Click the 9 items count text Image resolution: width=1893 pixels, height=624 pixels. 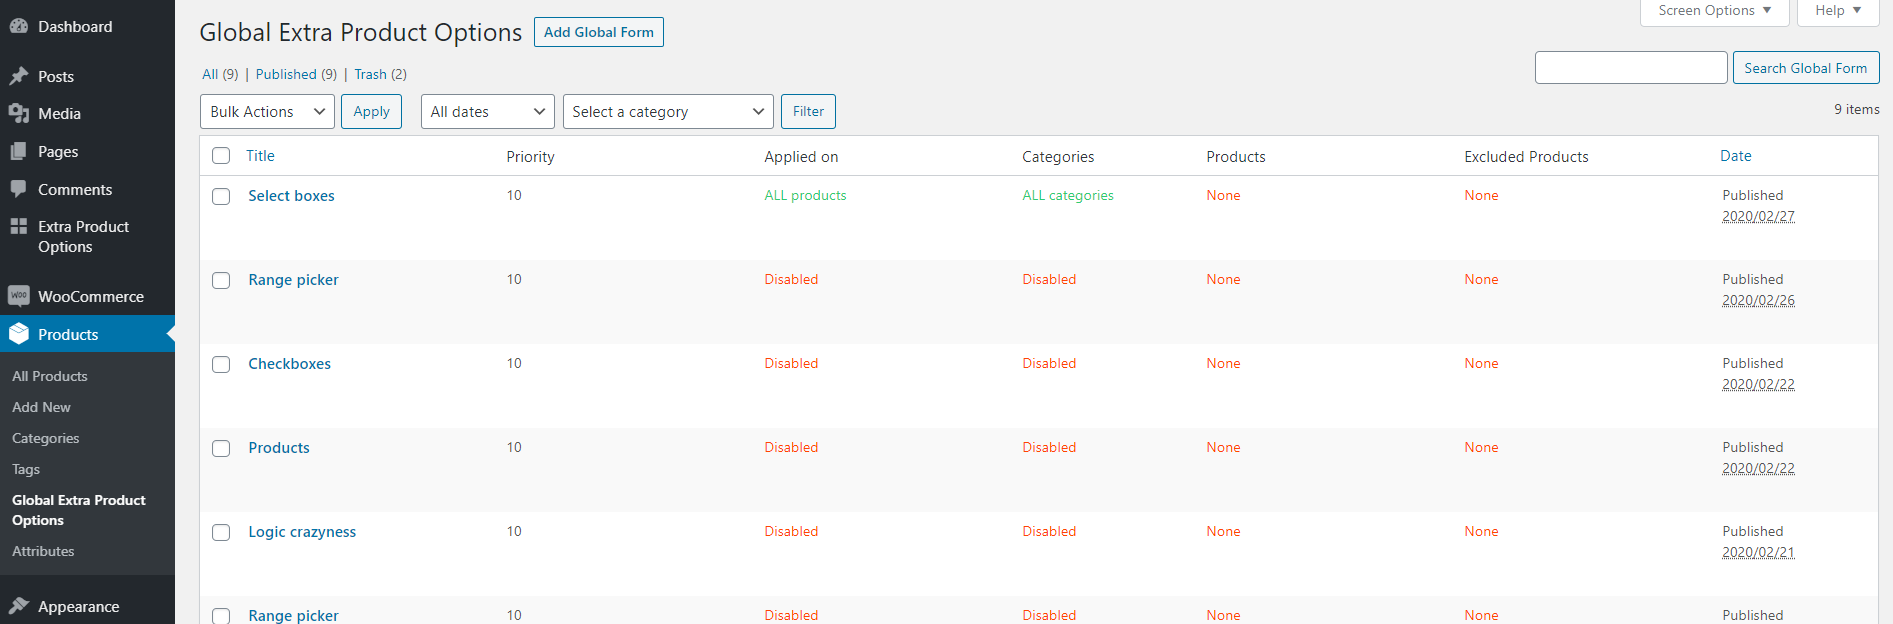pyautogui.click(x=1856, y=110)
